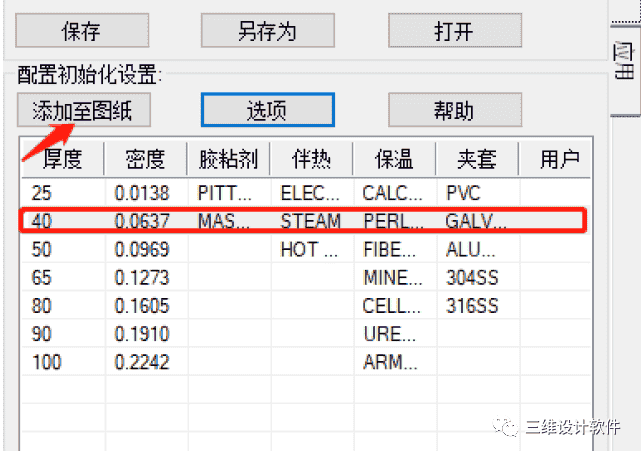Screen dimensions: 641x455
Task: Select adhesive PITT... cell
Action: tap(224, 193)
